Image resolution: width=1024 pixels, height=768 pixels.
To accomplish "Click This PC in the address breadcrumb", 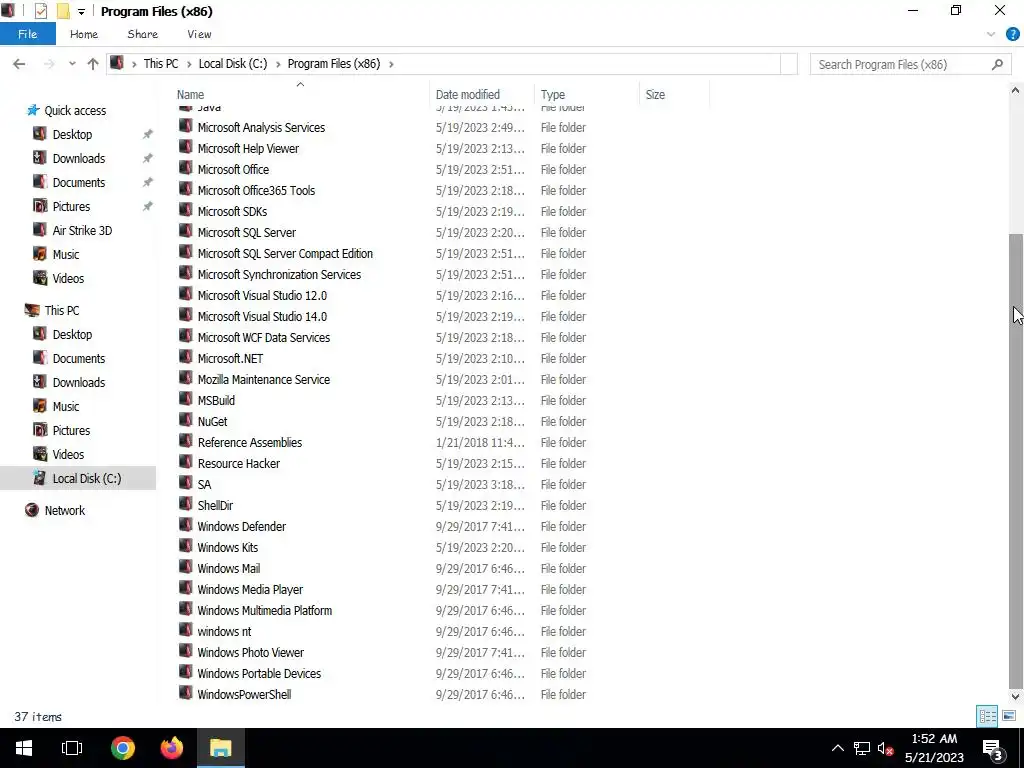I will (x=161, y=64).
